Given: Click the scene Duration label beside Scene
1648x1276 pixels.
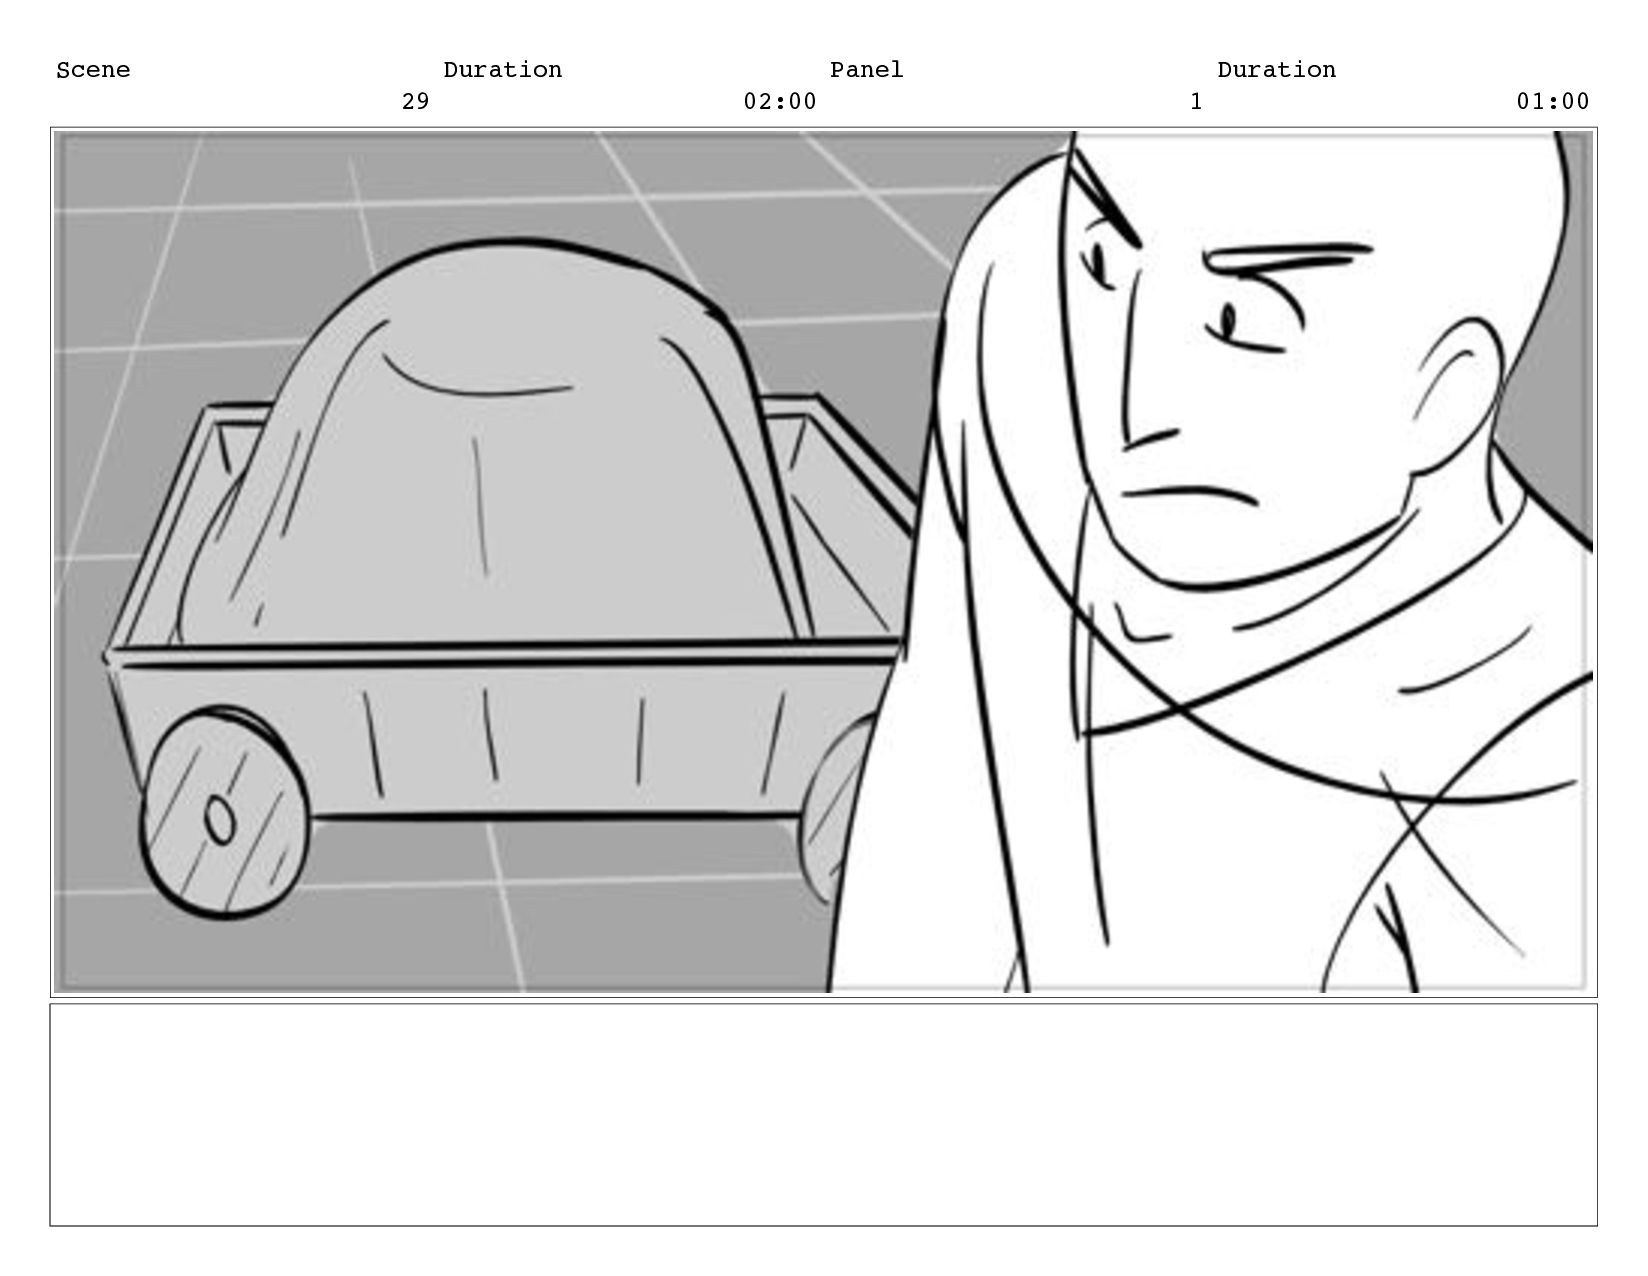Looking at the screenshot, I should 502,70.
